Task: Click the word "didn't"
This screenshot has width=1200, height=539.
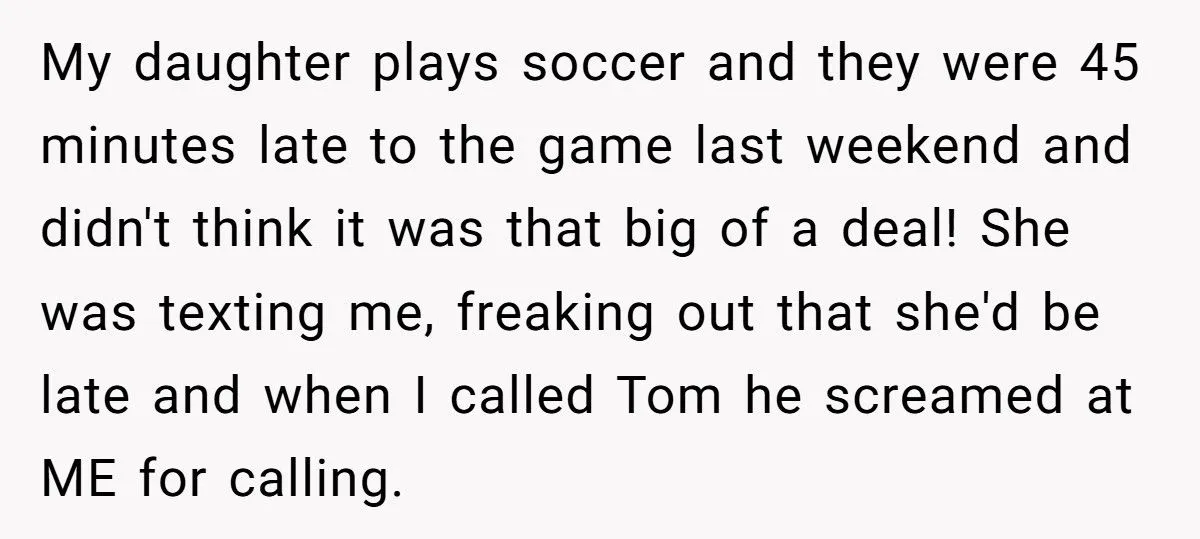Action: coord(97,230)
